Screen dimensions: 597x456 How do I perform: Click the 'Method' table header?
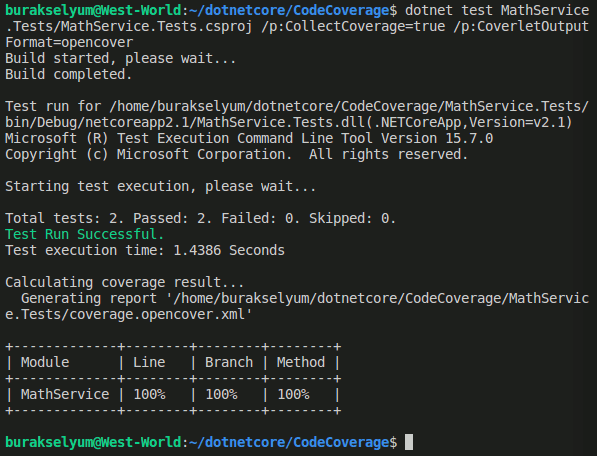click(301, 362)
